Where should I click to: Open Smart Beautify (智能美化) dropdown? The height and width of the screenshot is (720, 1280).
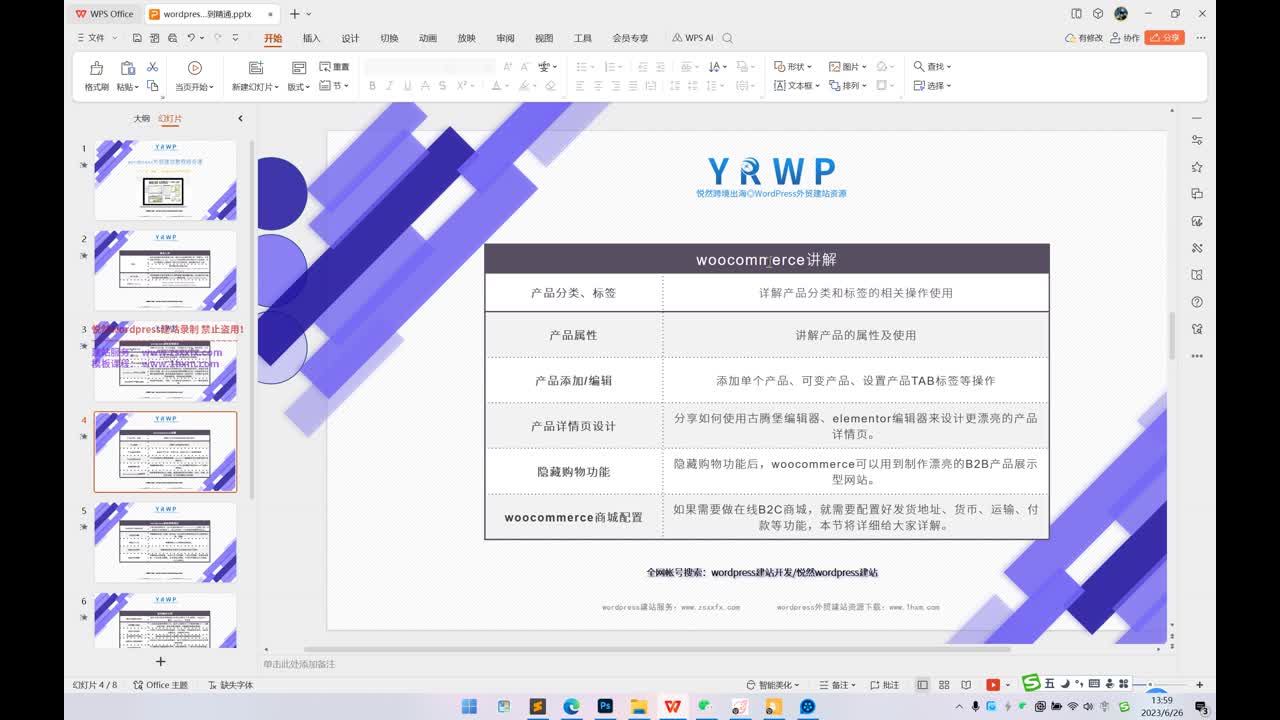(x=774, y=685)
